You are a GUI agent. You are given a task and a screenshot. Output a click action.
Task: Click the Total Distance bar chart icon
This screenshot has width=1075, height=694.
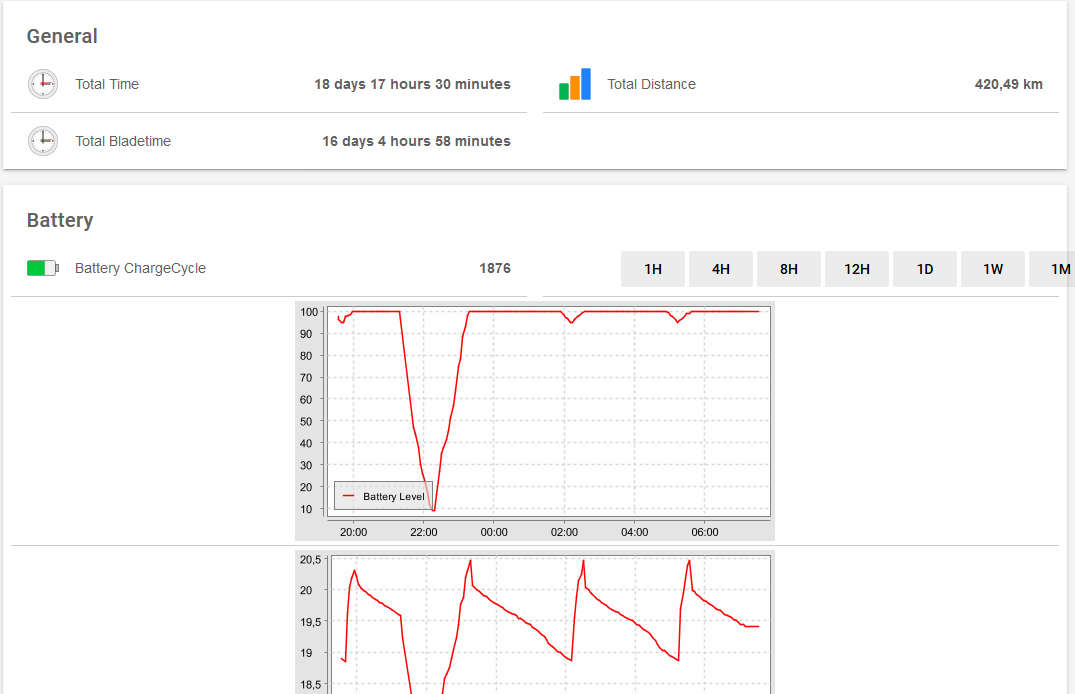point(575,84)
